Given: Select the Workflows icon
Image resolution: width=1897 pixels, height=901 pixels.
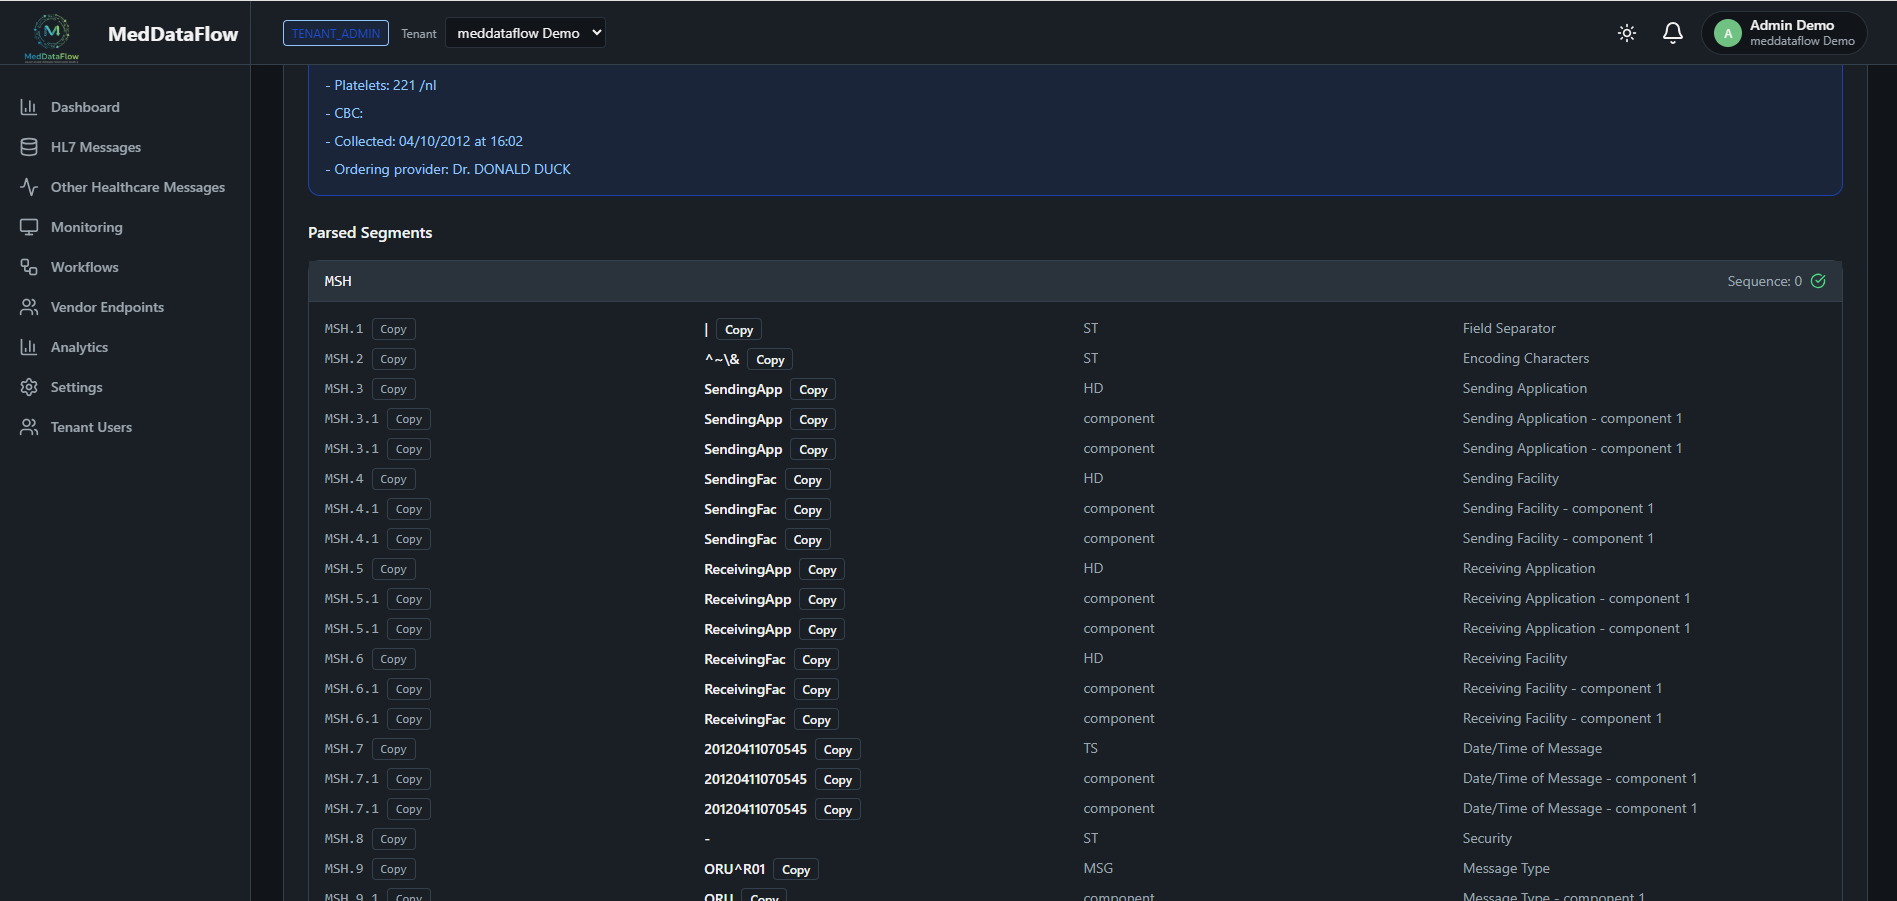Looking at the screenshot, I should click(29, 266).
